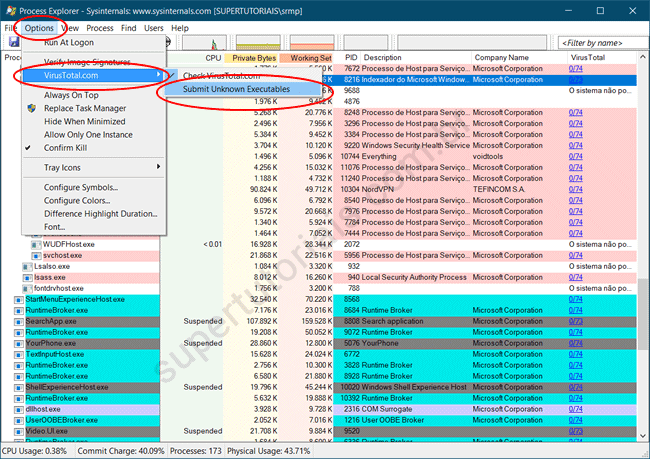Click the save icon in the toolbar

[14, 43]
